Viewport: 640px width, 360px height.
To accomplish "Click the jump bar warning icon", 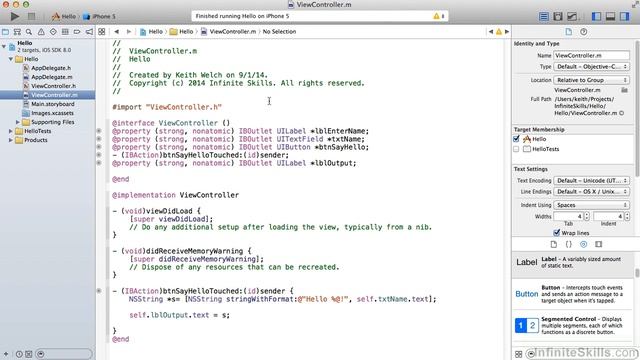I will 499,31.
